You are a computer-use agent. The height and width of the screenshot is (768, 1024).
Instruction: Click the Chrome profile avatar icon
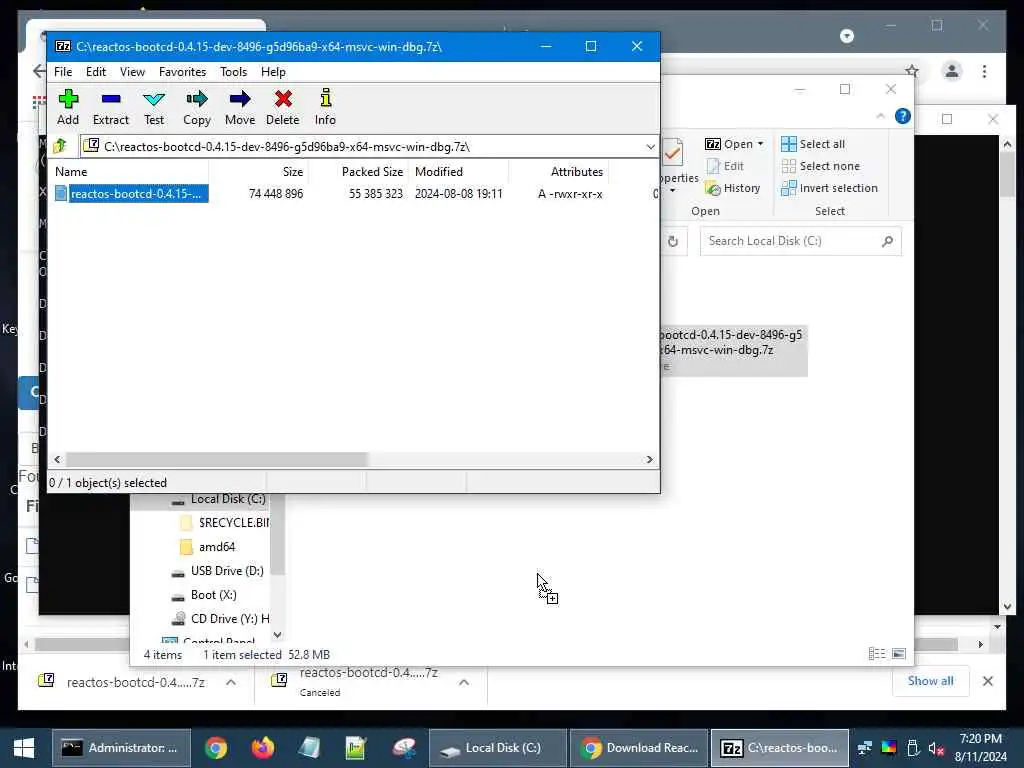click(x=952, y=71)
